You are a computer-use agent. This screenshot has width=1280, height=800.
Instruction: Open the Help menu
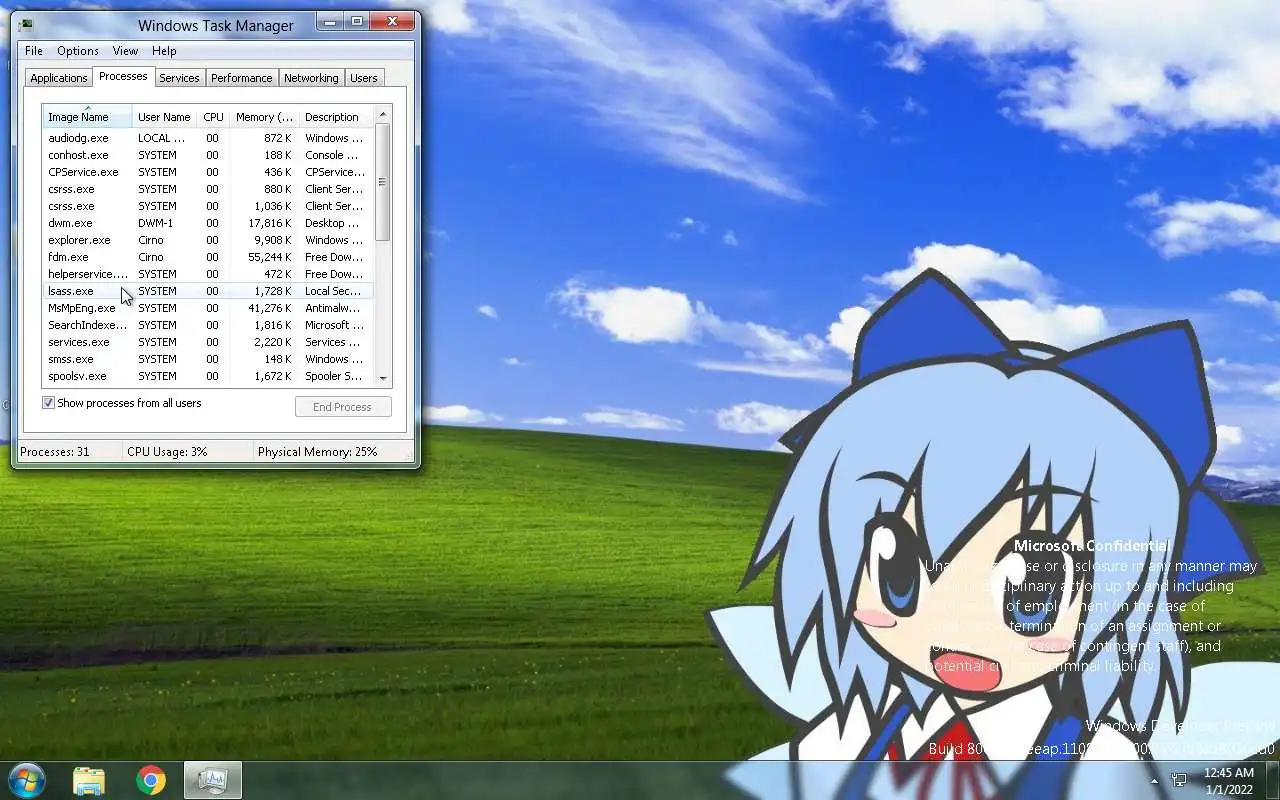(164, 51)
